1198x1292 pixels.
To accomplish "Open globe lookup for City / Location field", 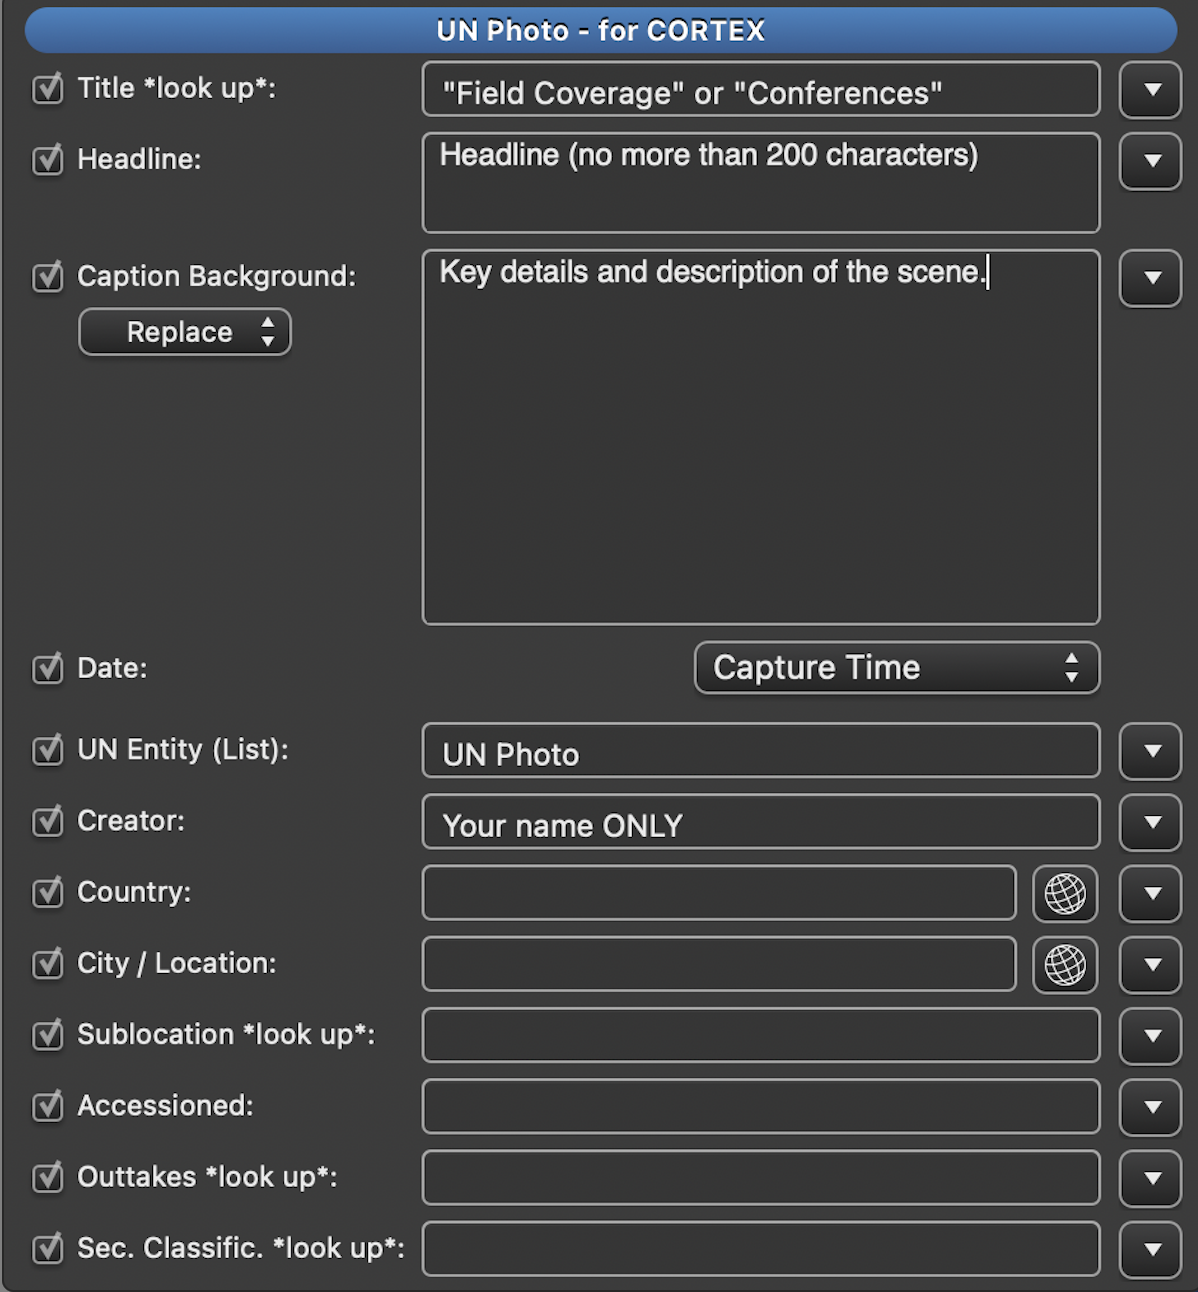I will click(x=1065, y=965).
